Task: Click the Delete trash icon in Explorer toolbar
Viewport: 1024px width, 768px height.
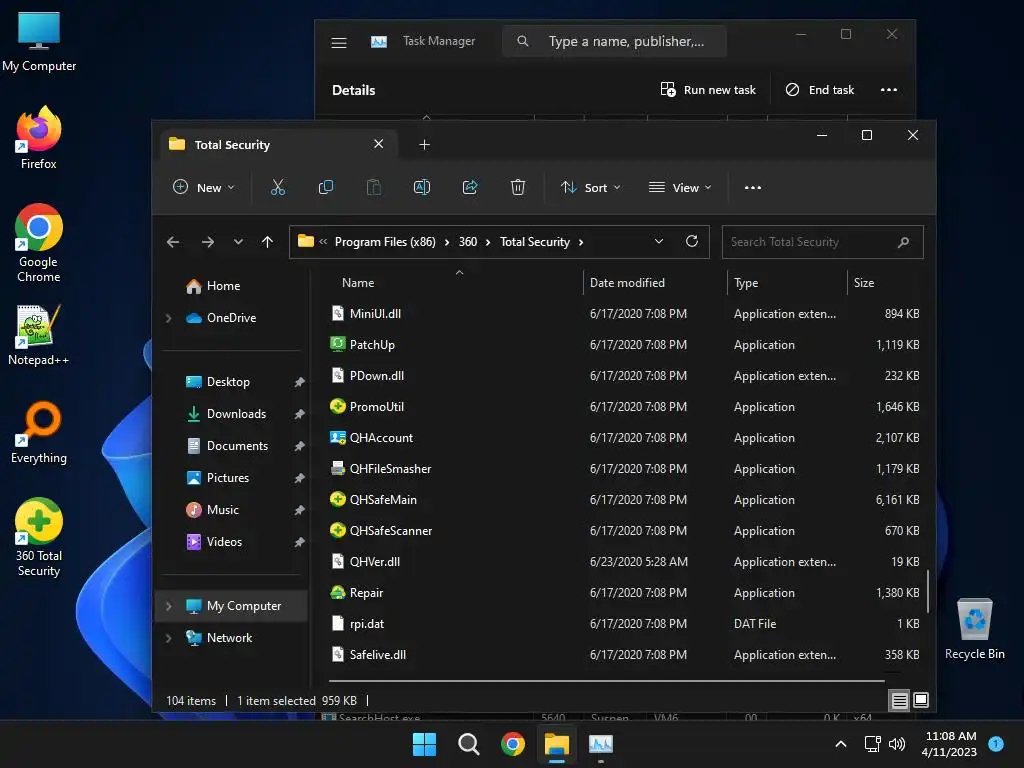Action: 518,187
